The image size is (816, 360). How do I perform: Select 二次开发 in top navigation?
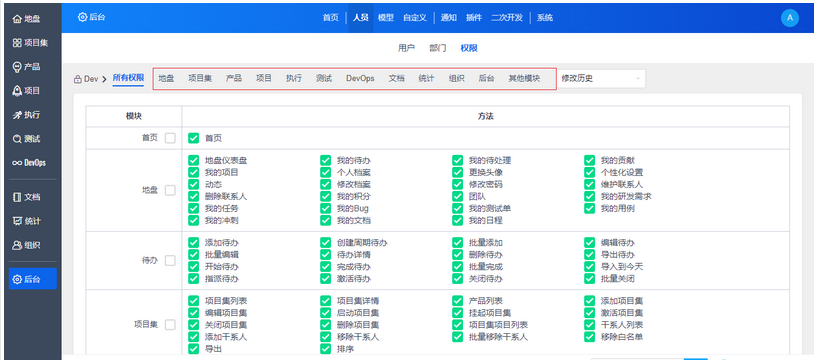point(506,18)
